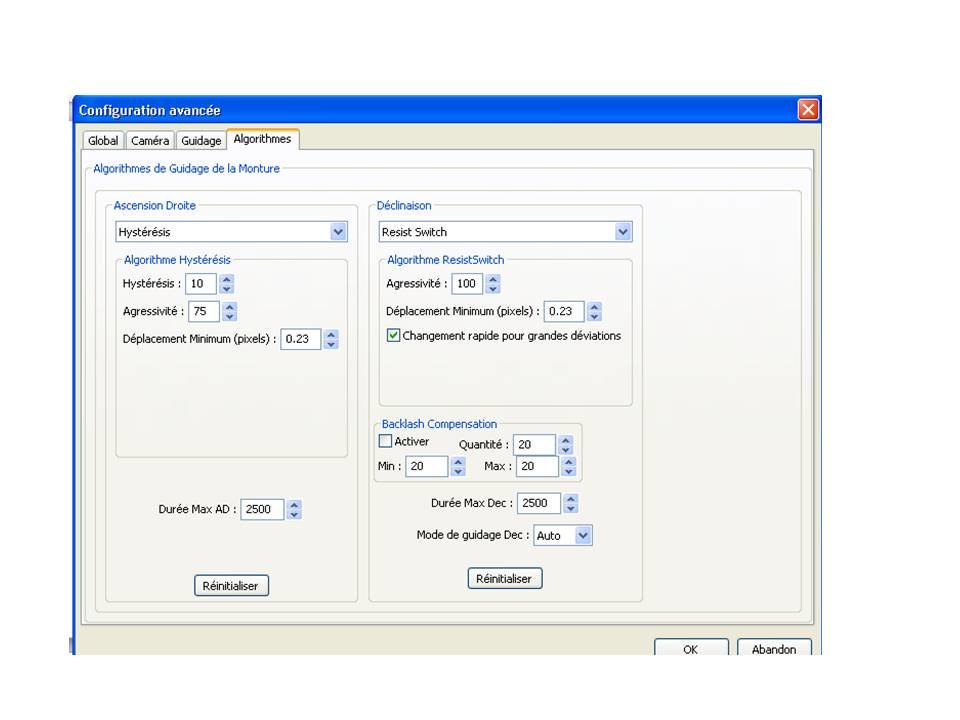Decrease ResistSwitch Agressivité from 100

(x=493, y=289)
